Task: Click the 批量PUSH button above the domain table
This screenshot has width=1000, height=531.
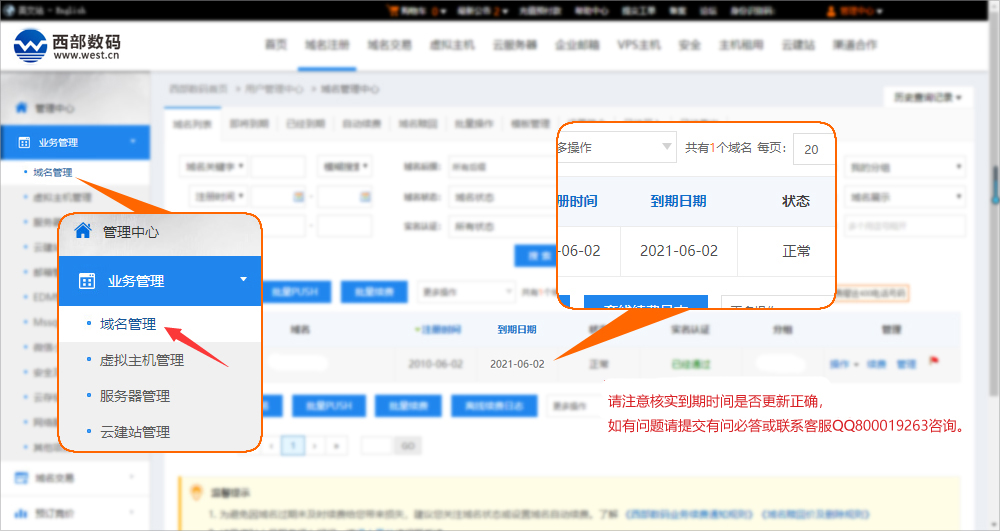Action: click(292, 292)
